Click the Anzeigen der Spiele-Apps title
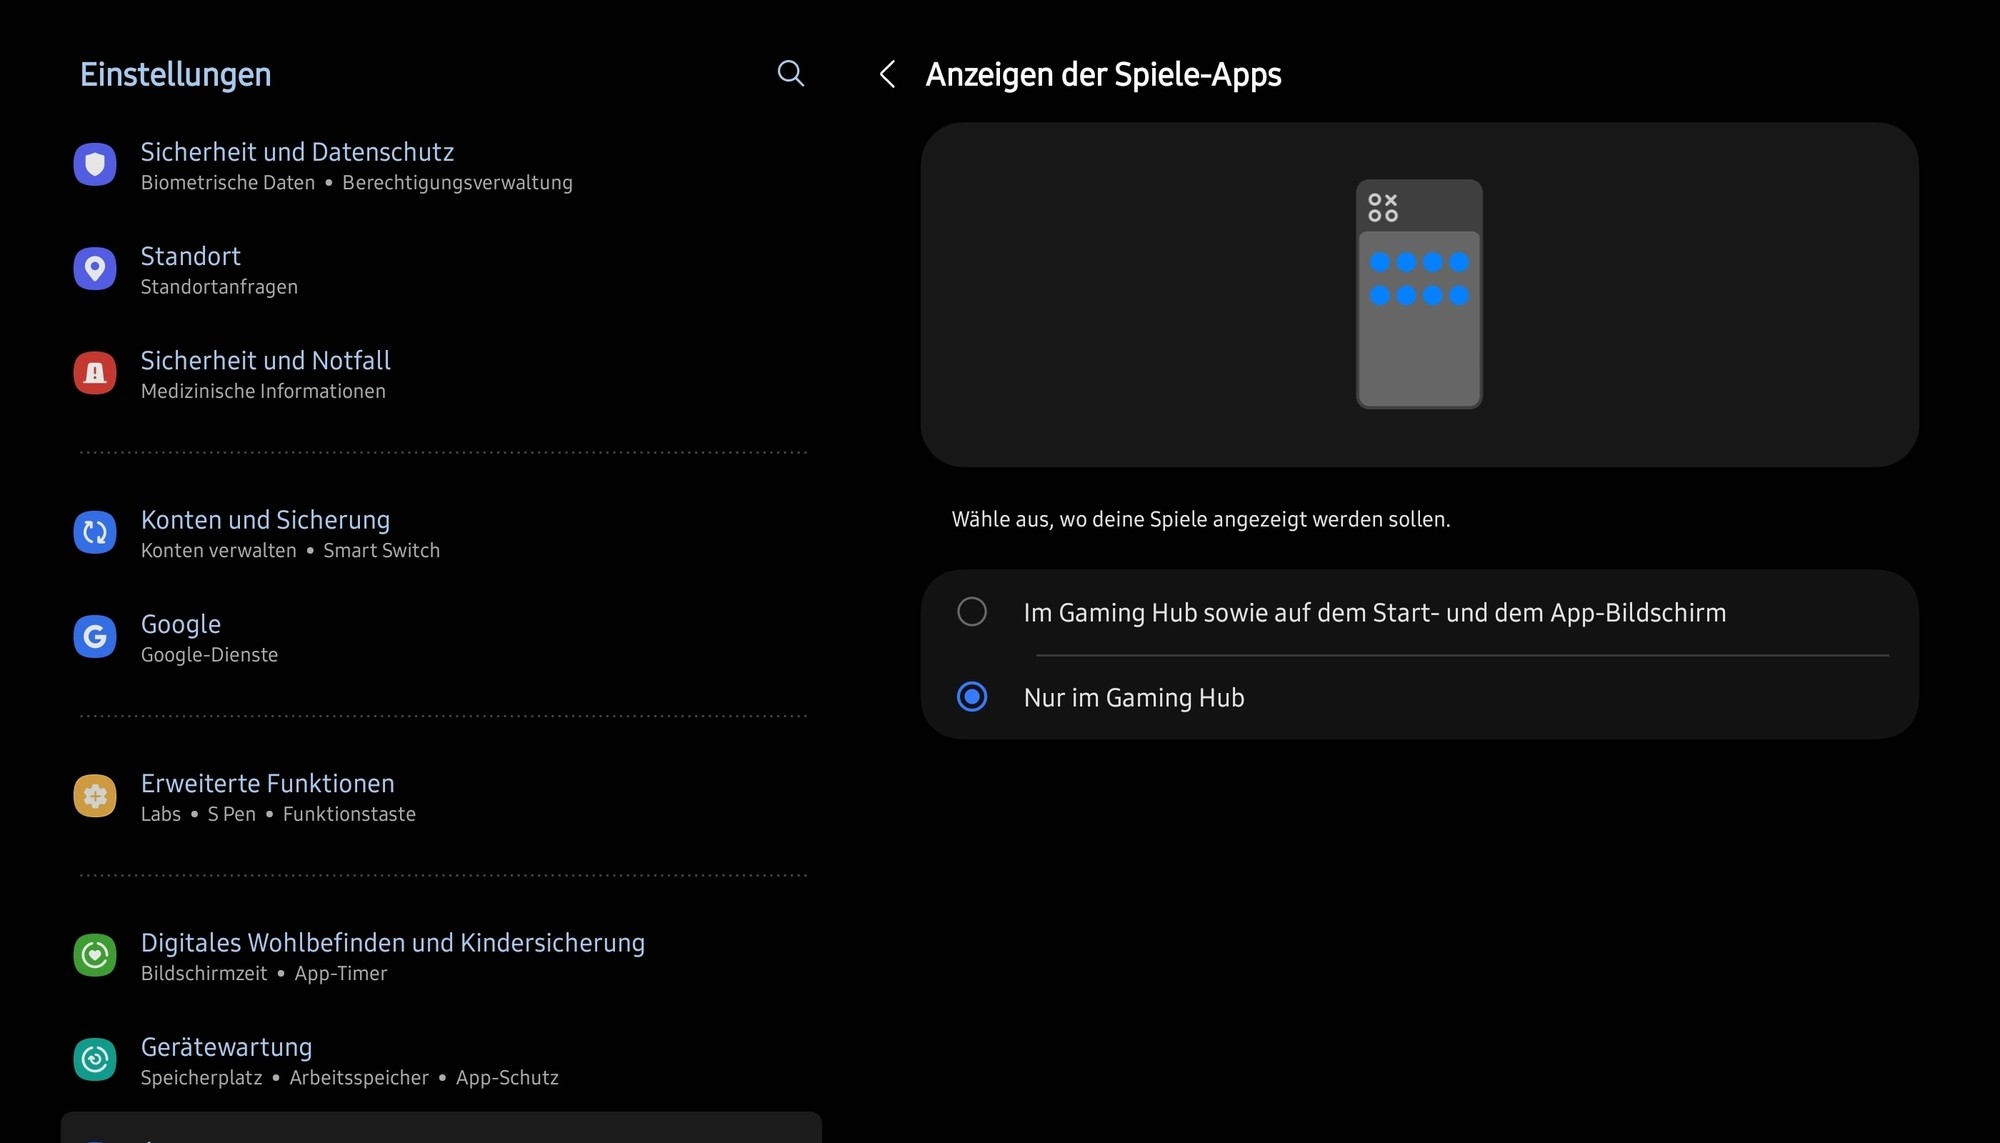Image resolution: width=2000 pixels, height=1143 pixels. pyautogui.click(x=1103, y=75)
